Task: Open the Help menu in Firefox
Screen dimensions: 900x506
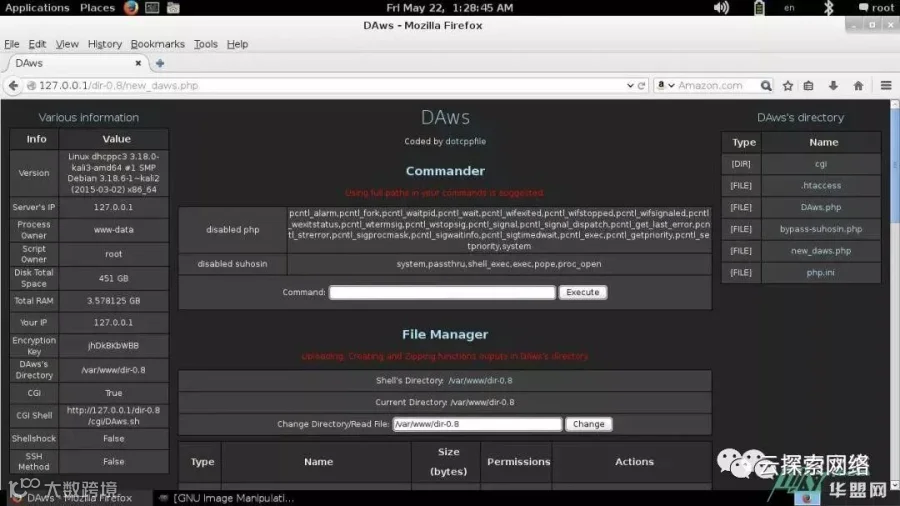Action: pyautogui.click(x=237, y=44)
